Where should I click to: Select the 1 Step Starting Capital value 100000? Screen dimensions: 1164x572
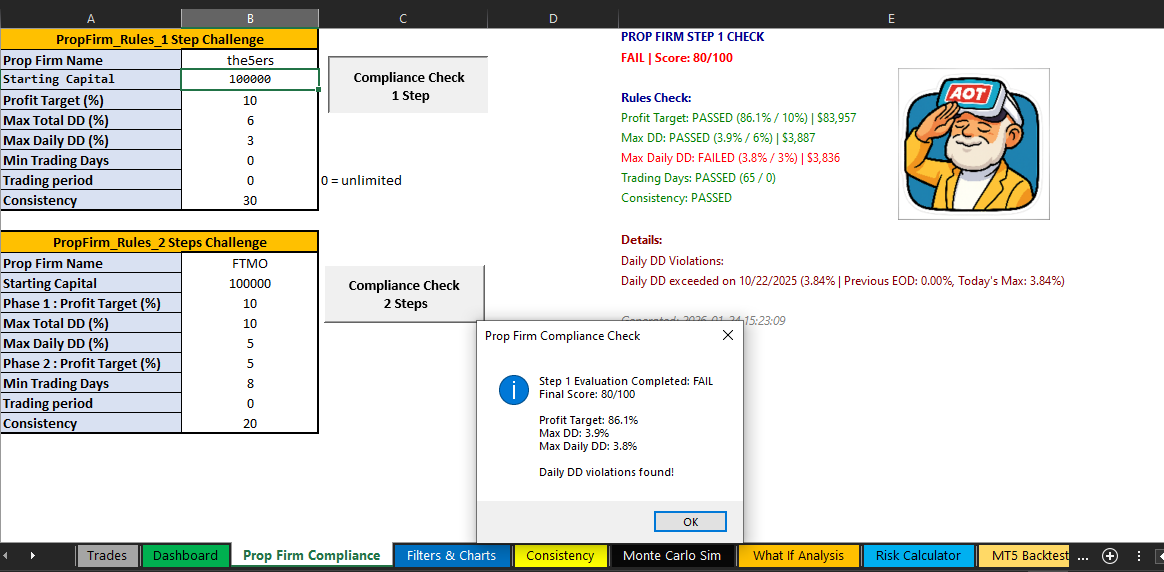pyautogui.click(x=250, y=79)
